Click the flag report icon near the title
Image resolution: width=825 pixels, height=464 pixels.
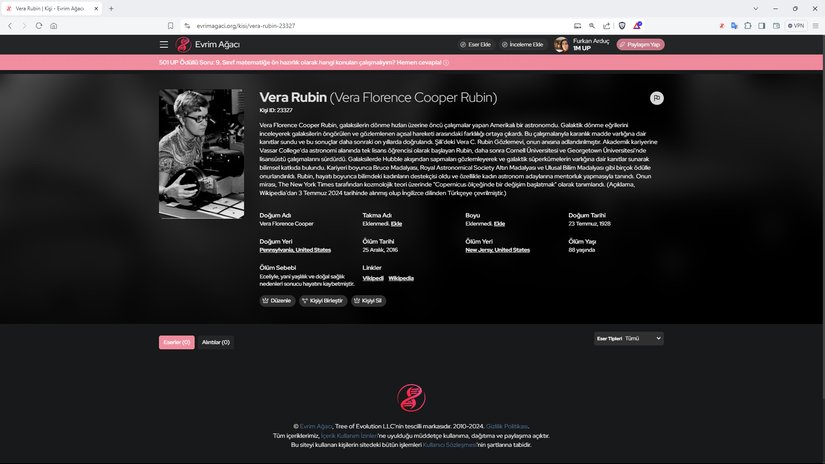pos(656,98)
